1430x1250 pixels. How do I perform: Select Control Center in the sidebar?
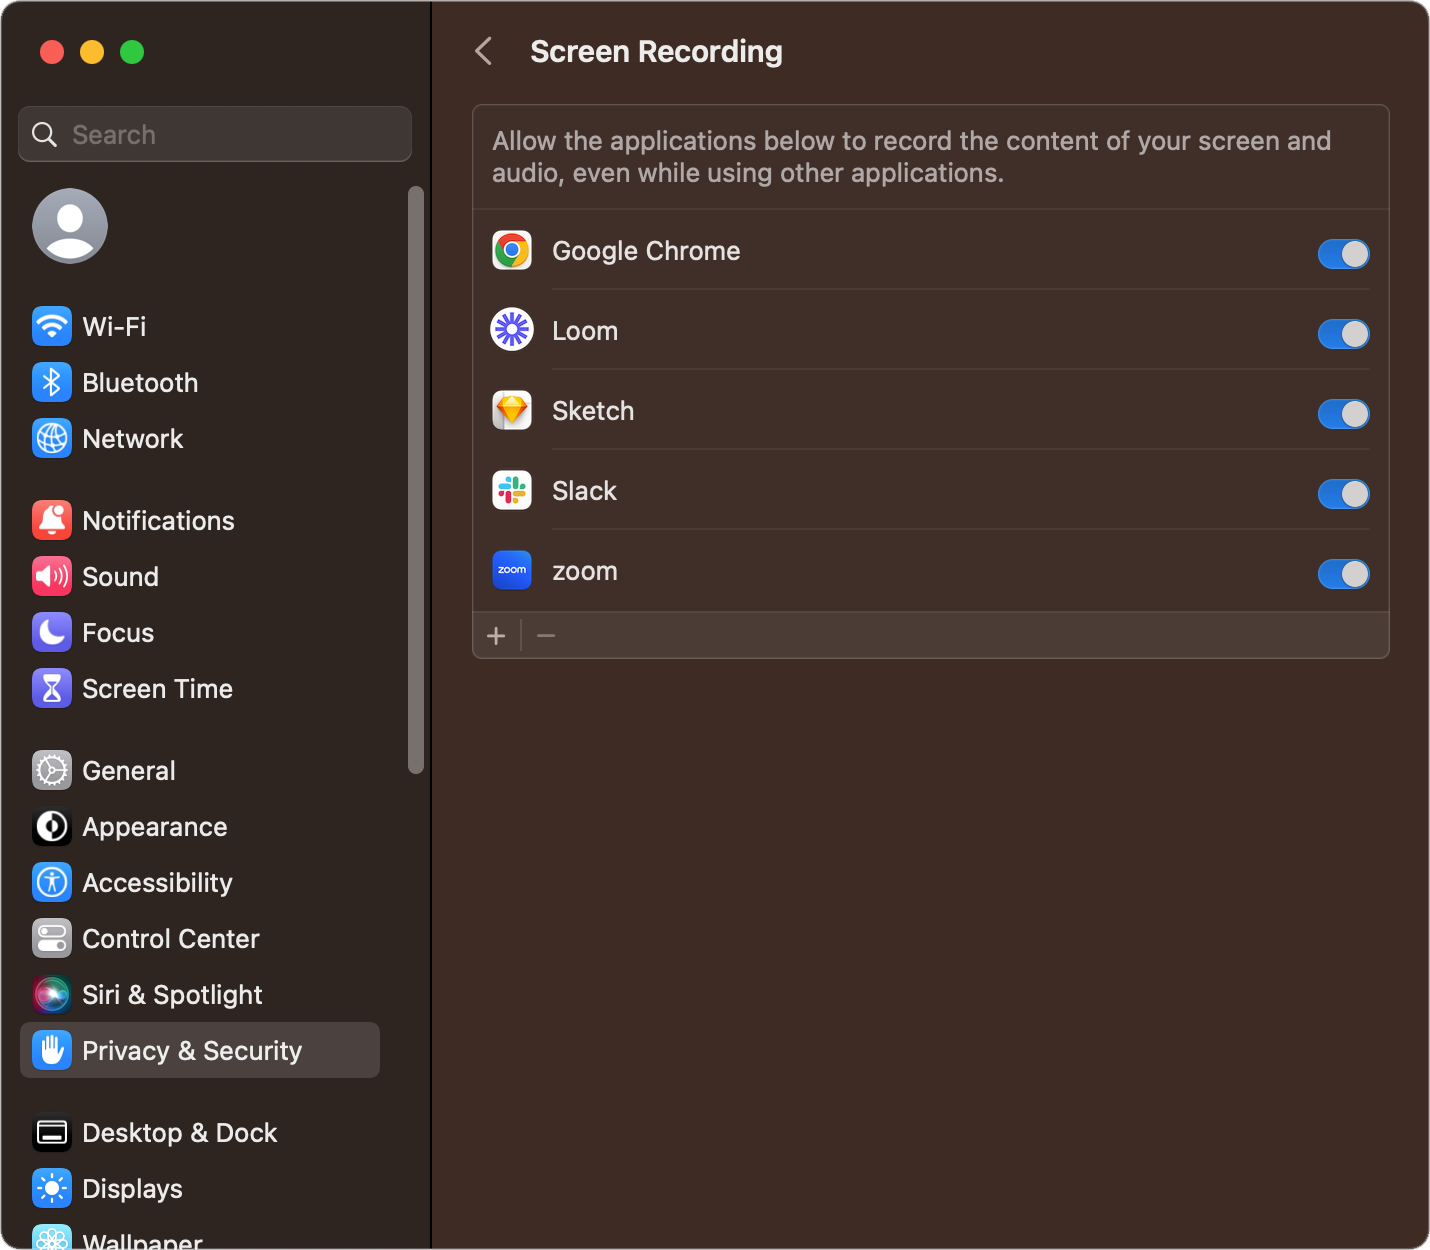[x=200, y=938]
